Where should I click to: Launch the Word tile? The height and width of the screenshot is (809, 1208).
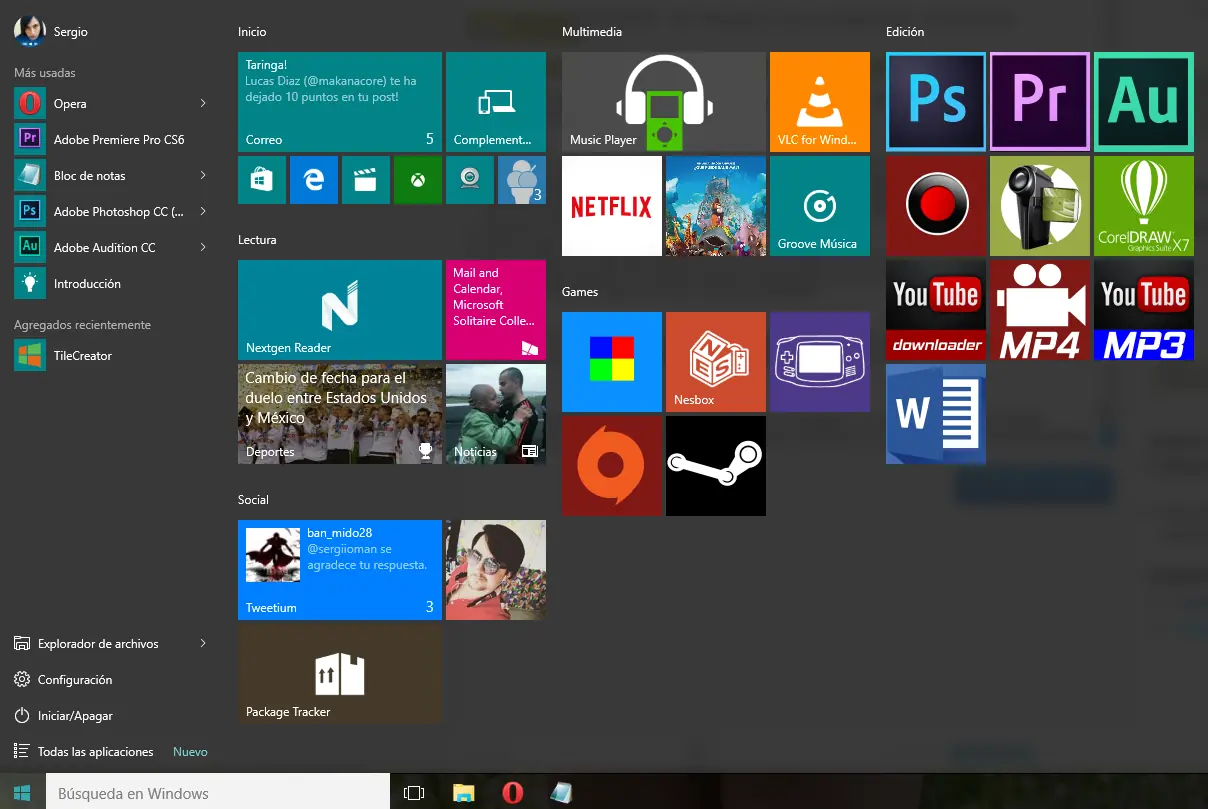(936, 414)
